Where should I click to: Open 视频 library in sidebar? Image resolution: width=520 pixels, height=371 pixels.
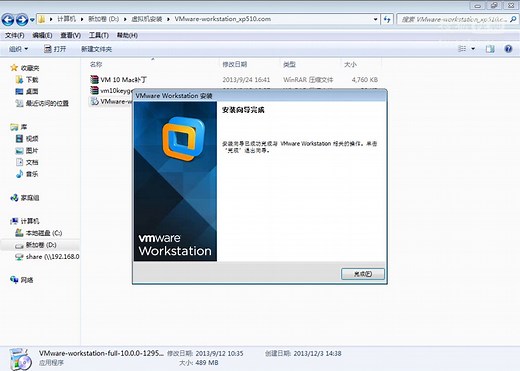coord(32,139)
